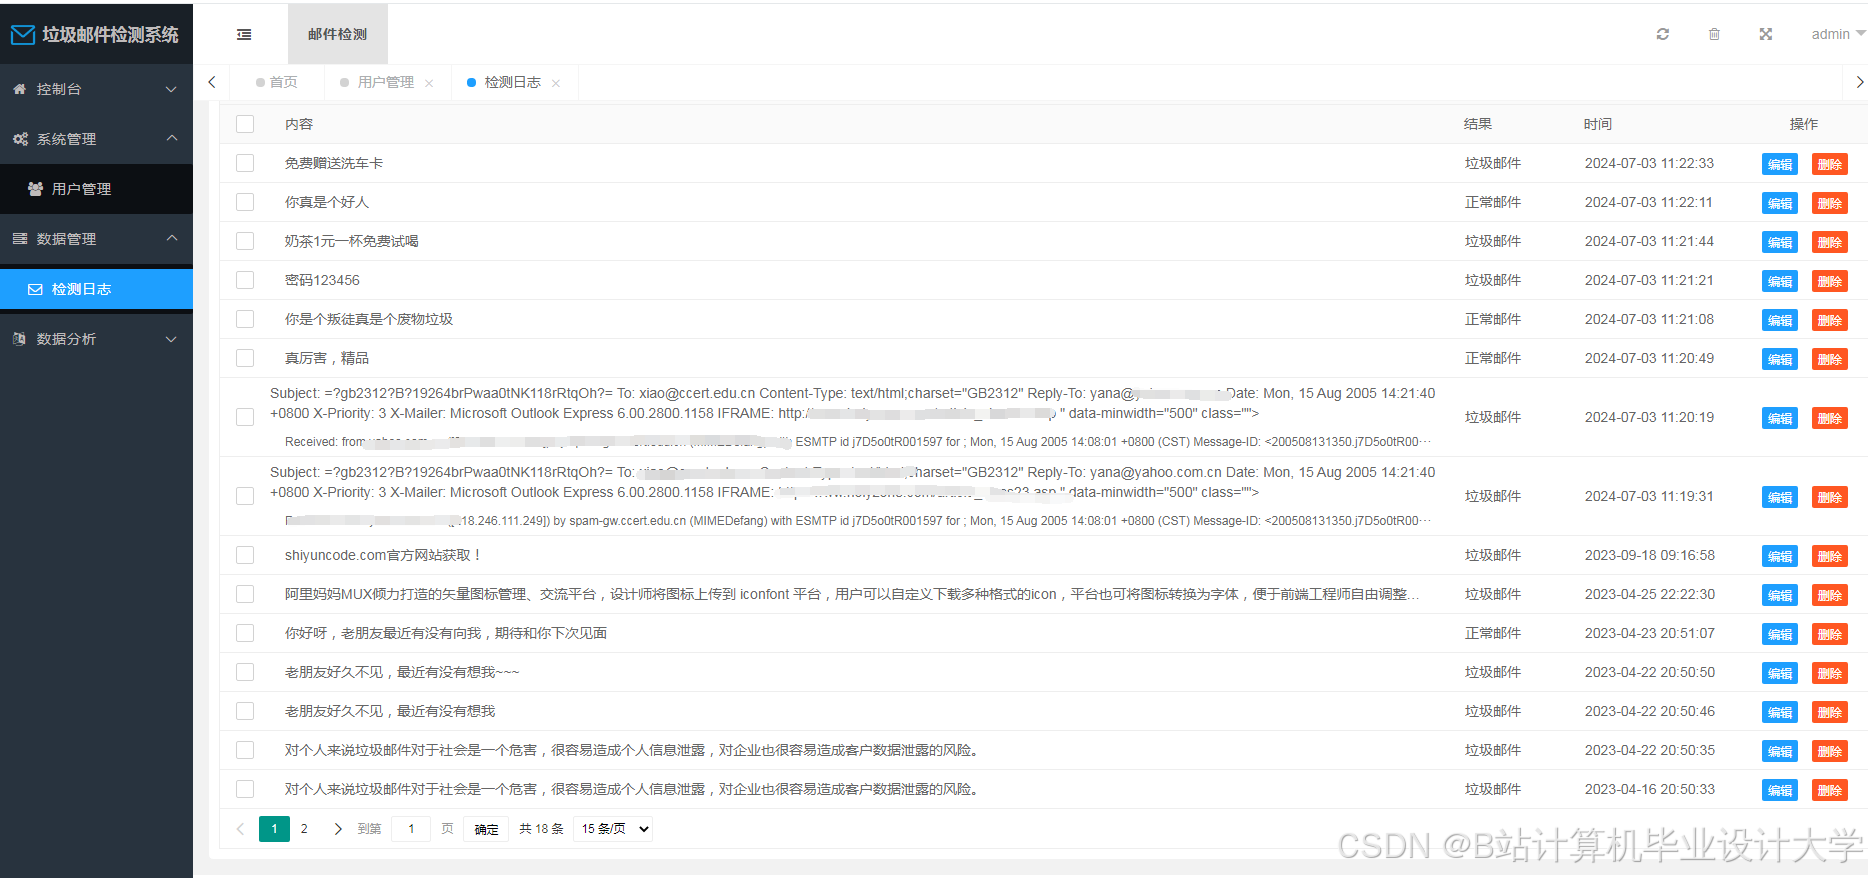Check the row 真厉害，精品
1868x878 pixels.
(245, 358)
